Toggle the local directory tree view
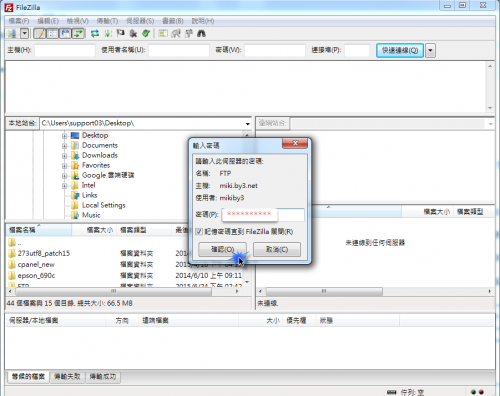The height and width of the screenshot is (396, 500). coord(52,33)
